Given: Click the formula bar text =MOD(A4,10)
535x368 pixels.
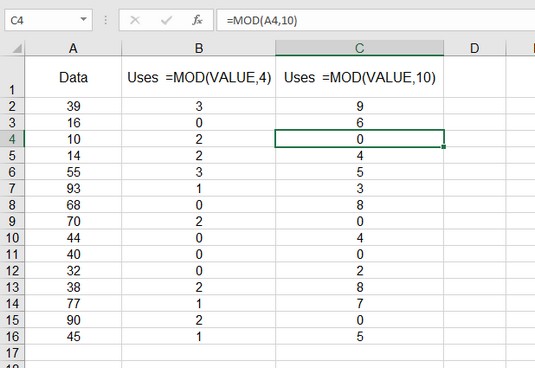Looking at the screenshot, I should [262, 20].
